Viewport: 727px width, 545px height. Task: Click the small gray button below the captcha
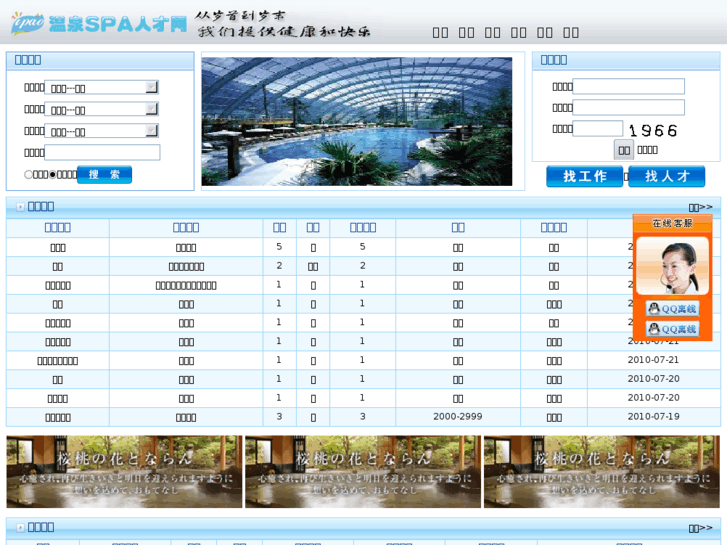click(624, 150)
